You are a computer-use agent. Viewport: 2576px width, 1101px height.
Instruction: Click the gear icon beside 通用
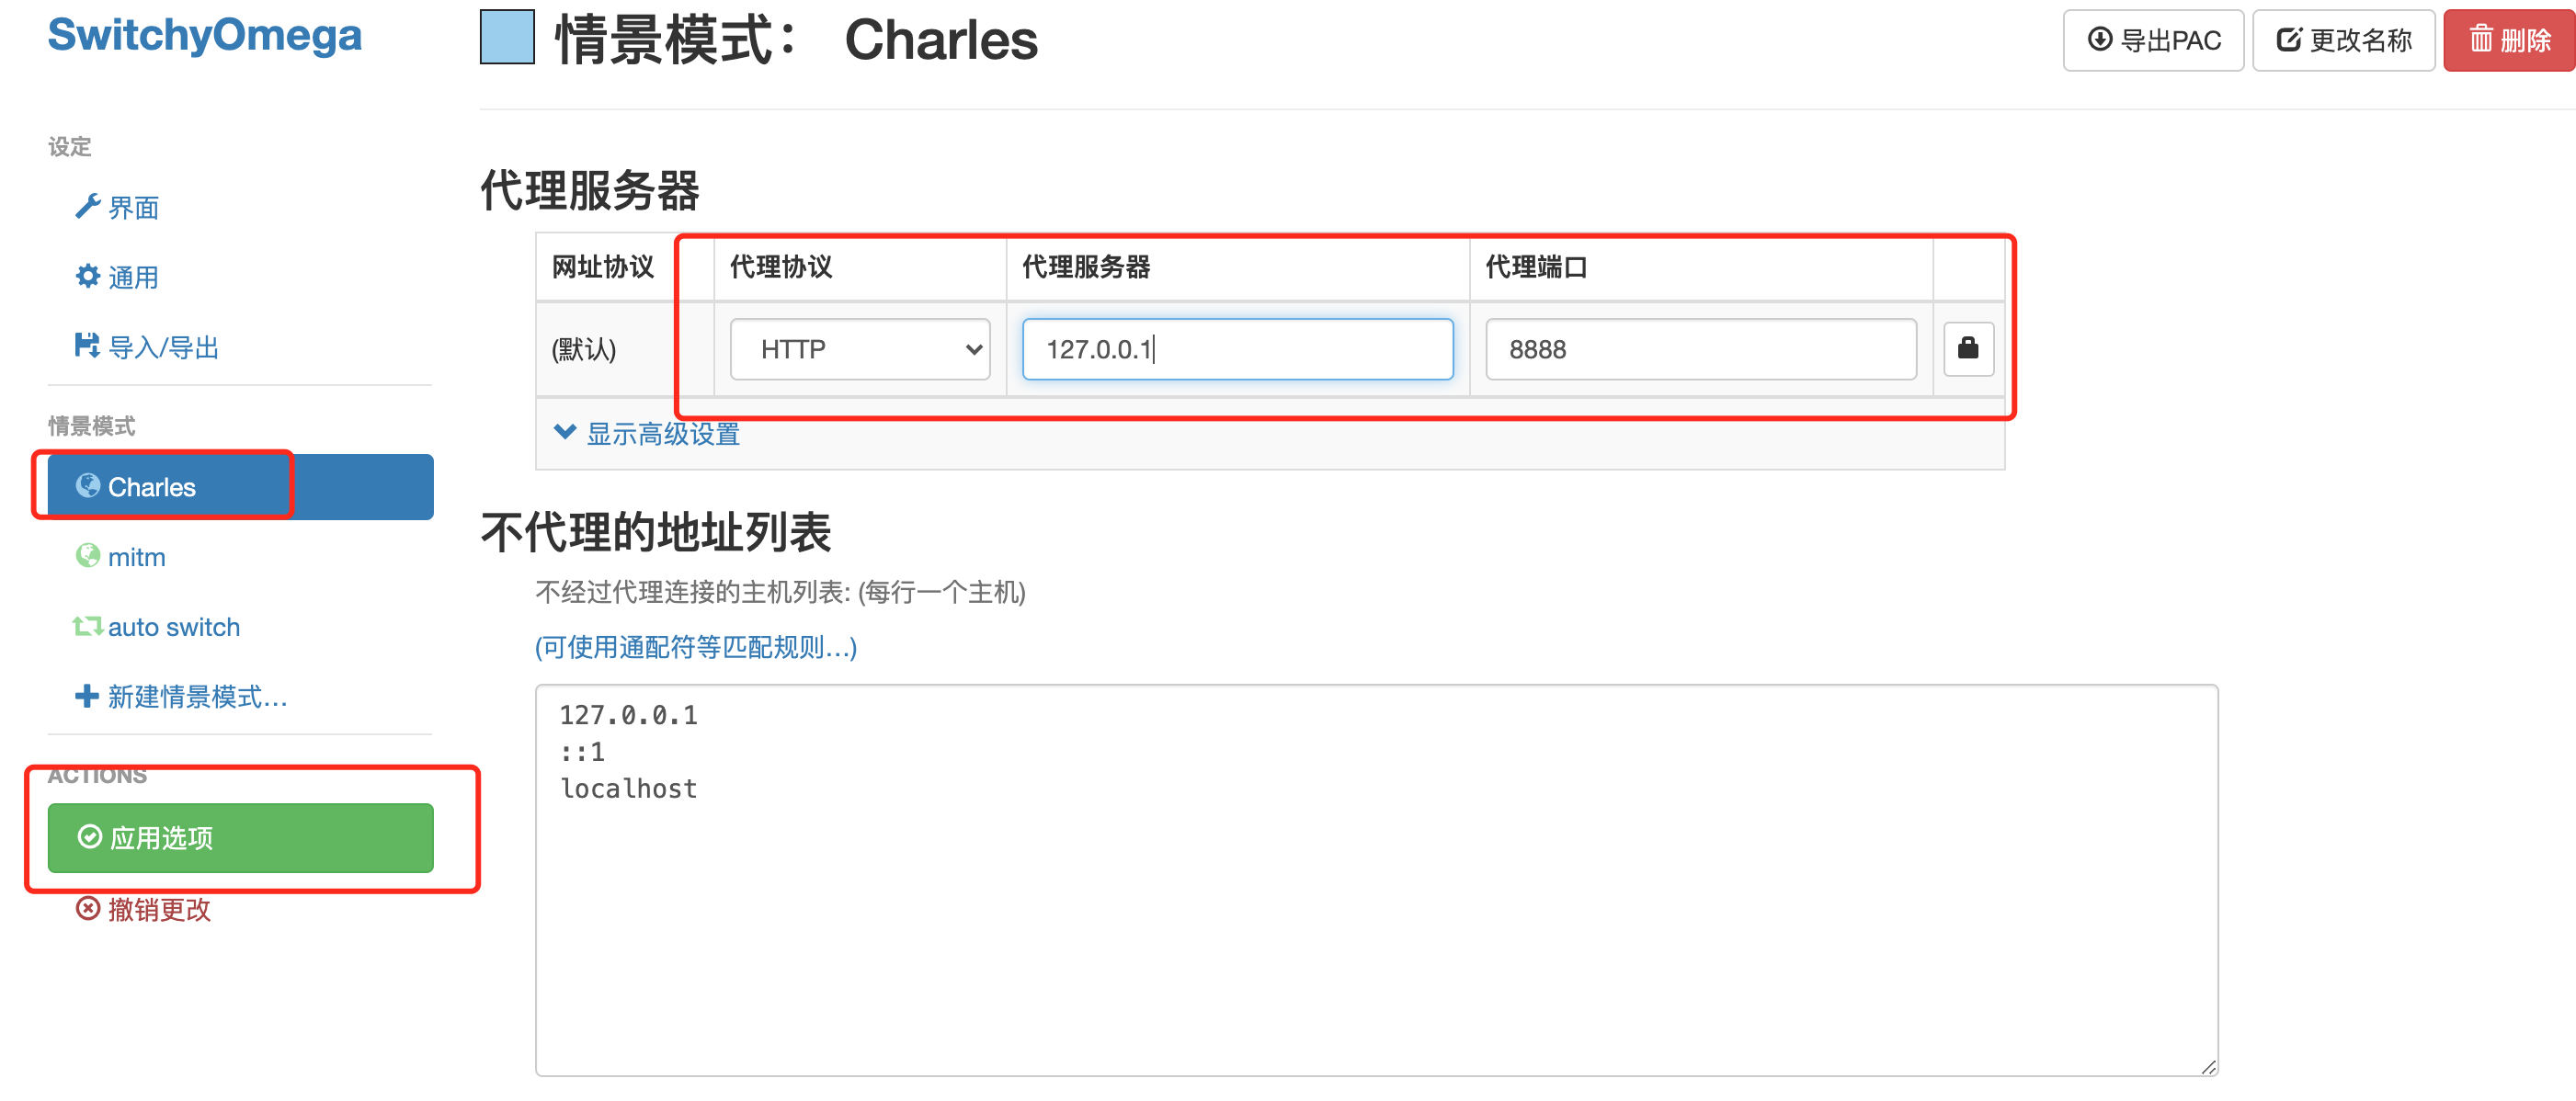coord(88,276)
